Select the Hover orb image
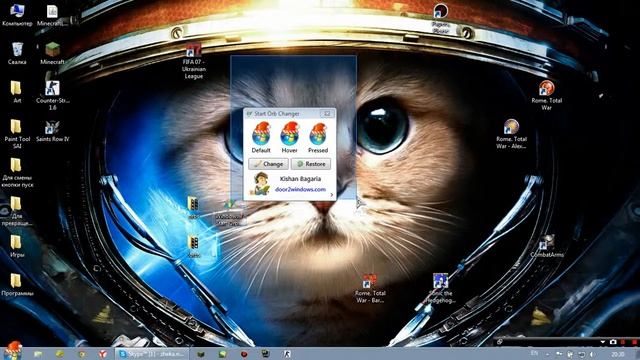The width and height of the screenshot is (640, 360). [289, 134]
